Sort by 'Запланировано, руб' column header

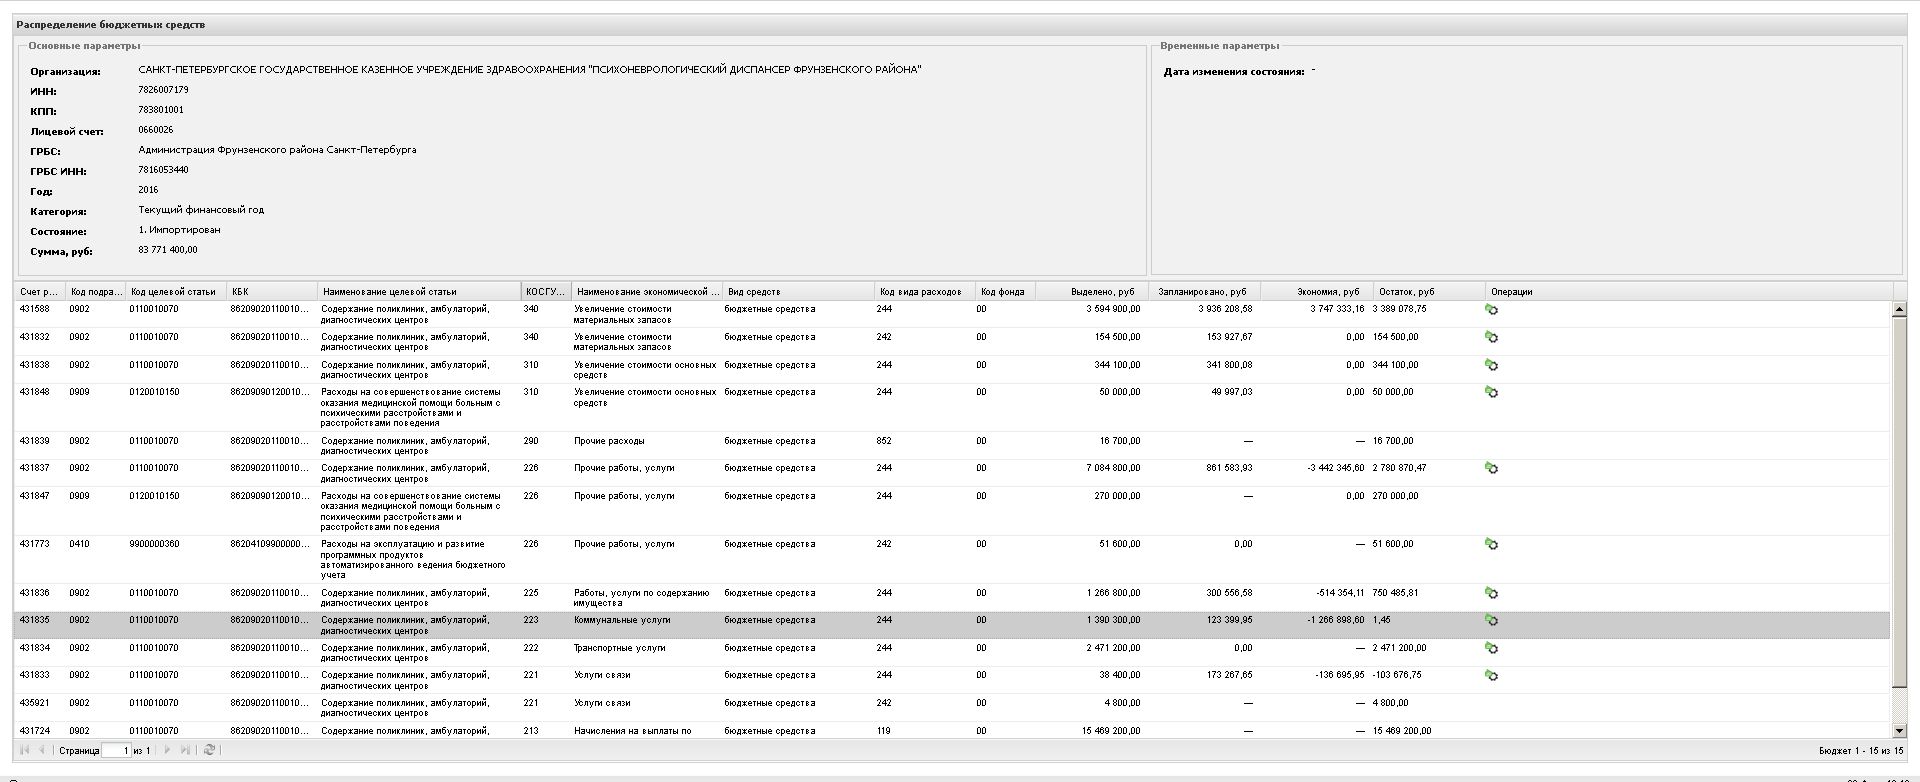1204,292
